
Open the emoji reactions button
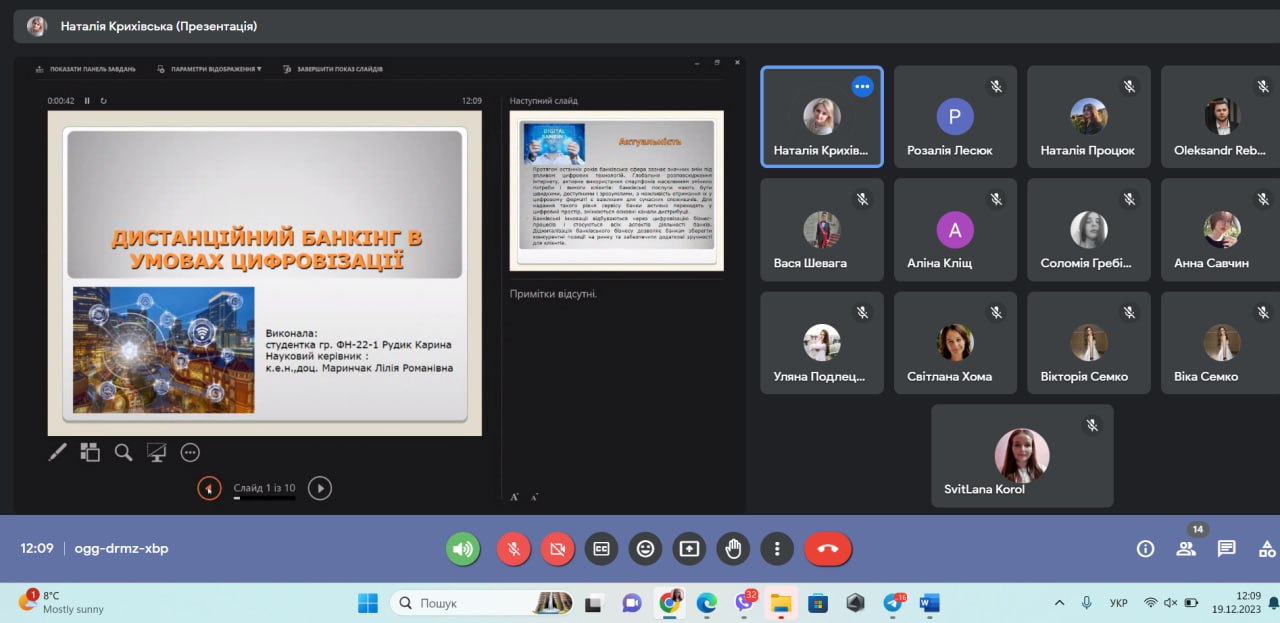[645, 549]
